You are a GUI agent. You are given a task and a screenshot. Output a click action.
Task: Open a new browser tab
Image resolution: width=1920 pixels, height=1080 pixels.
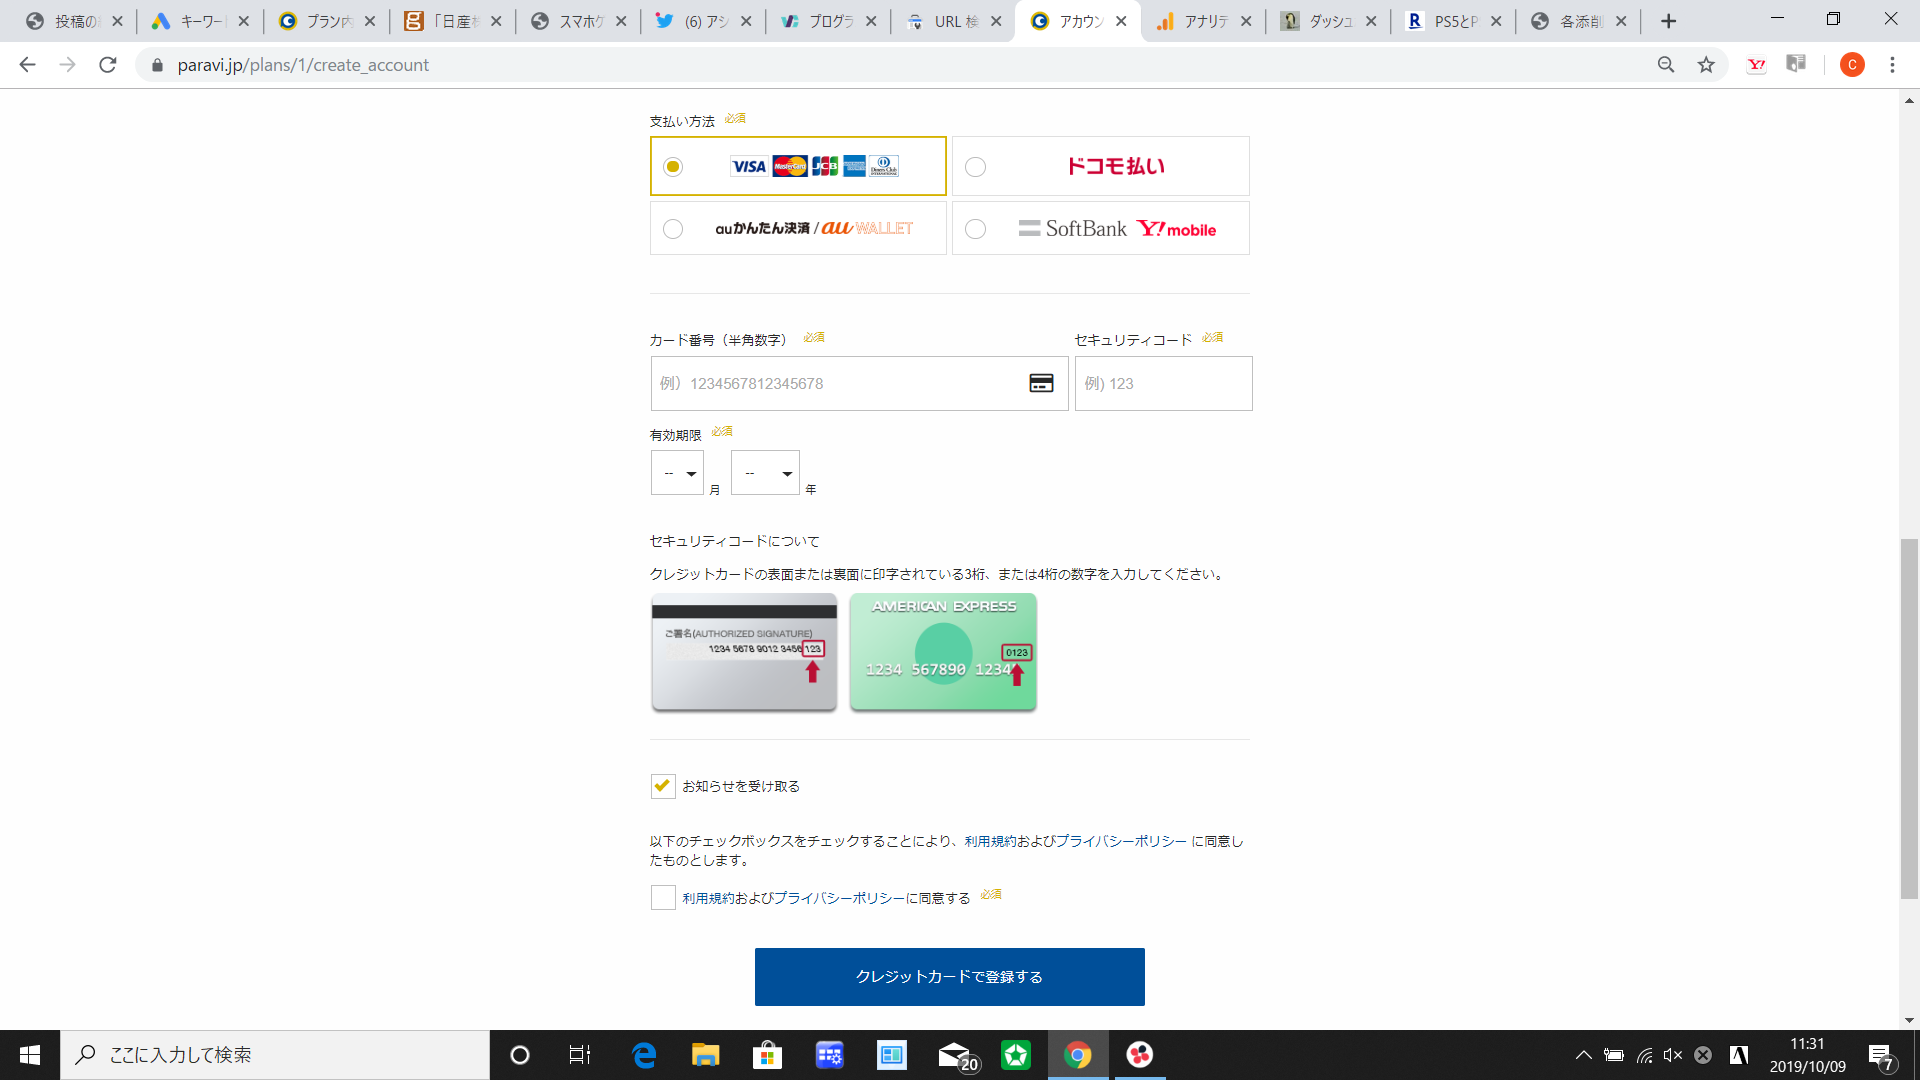coord(1668,21)
